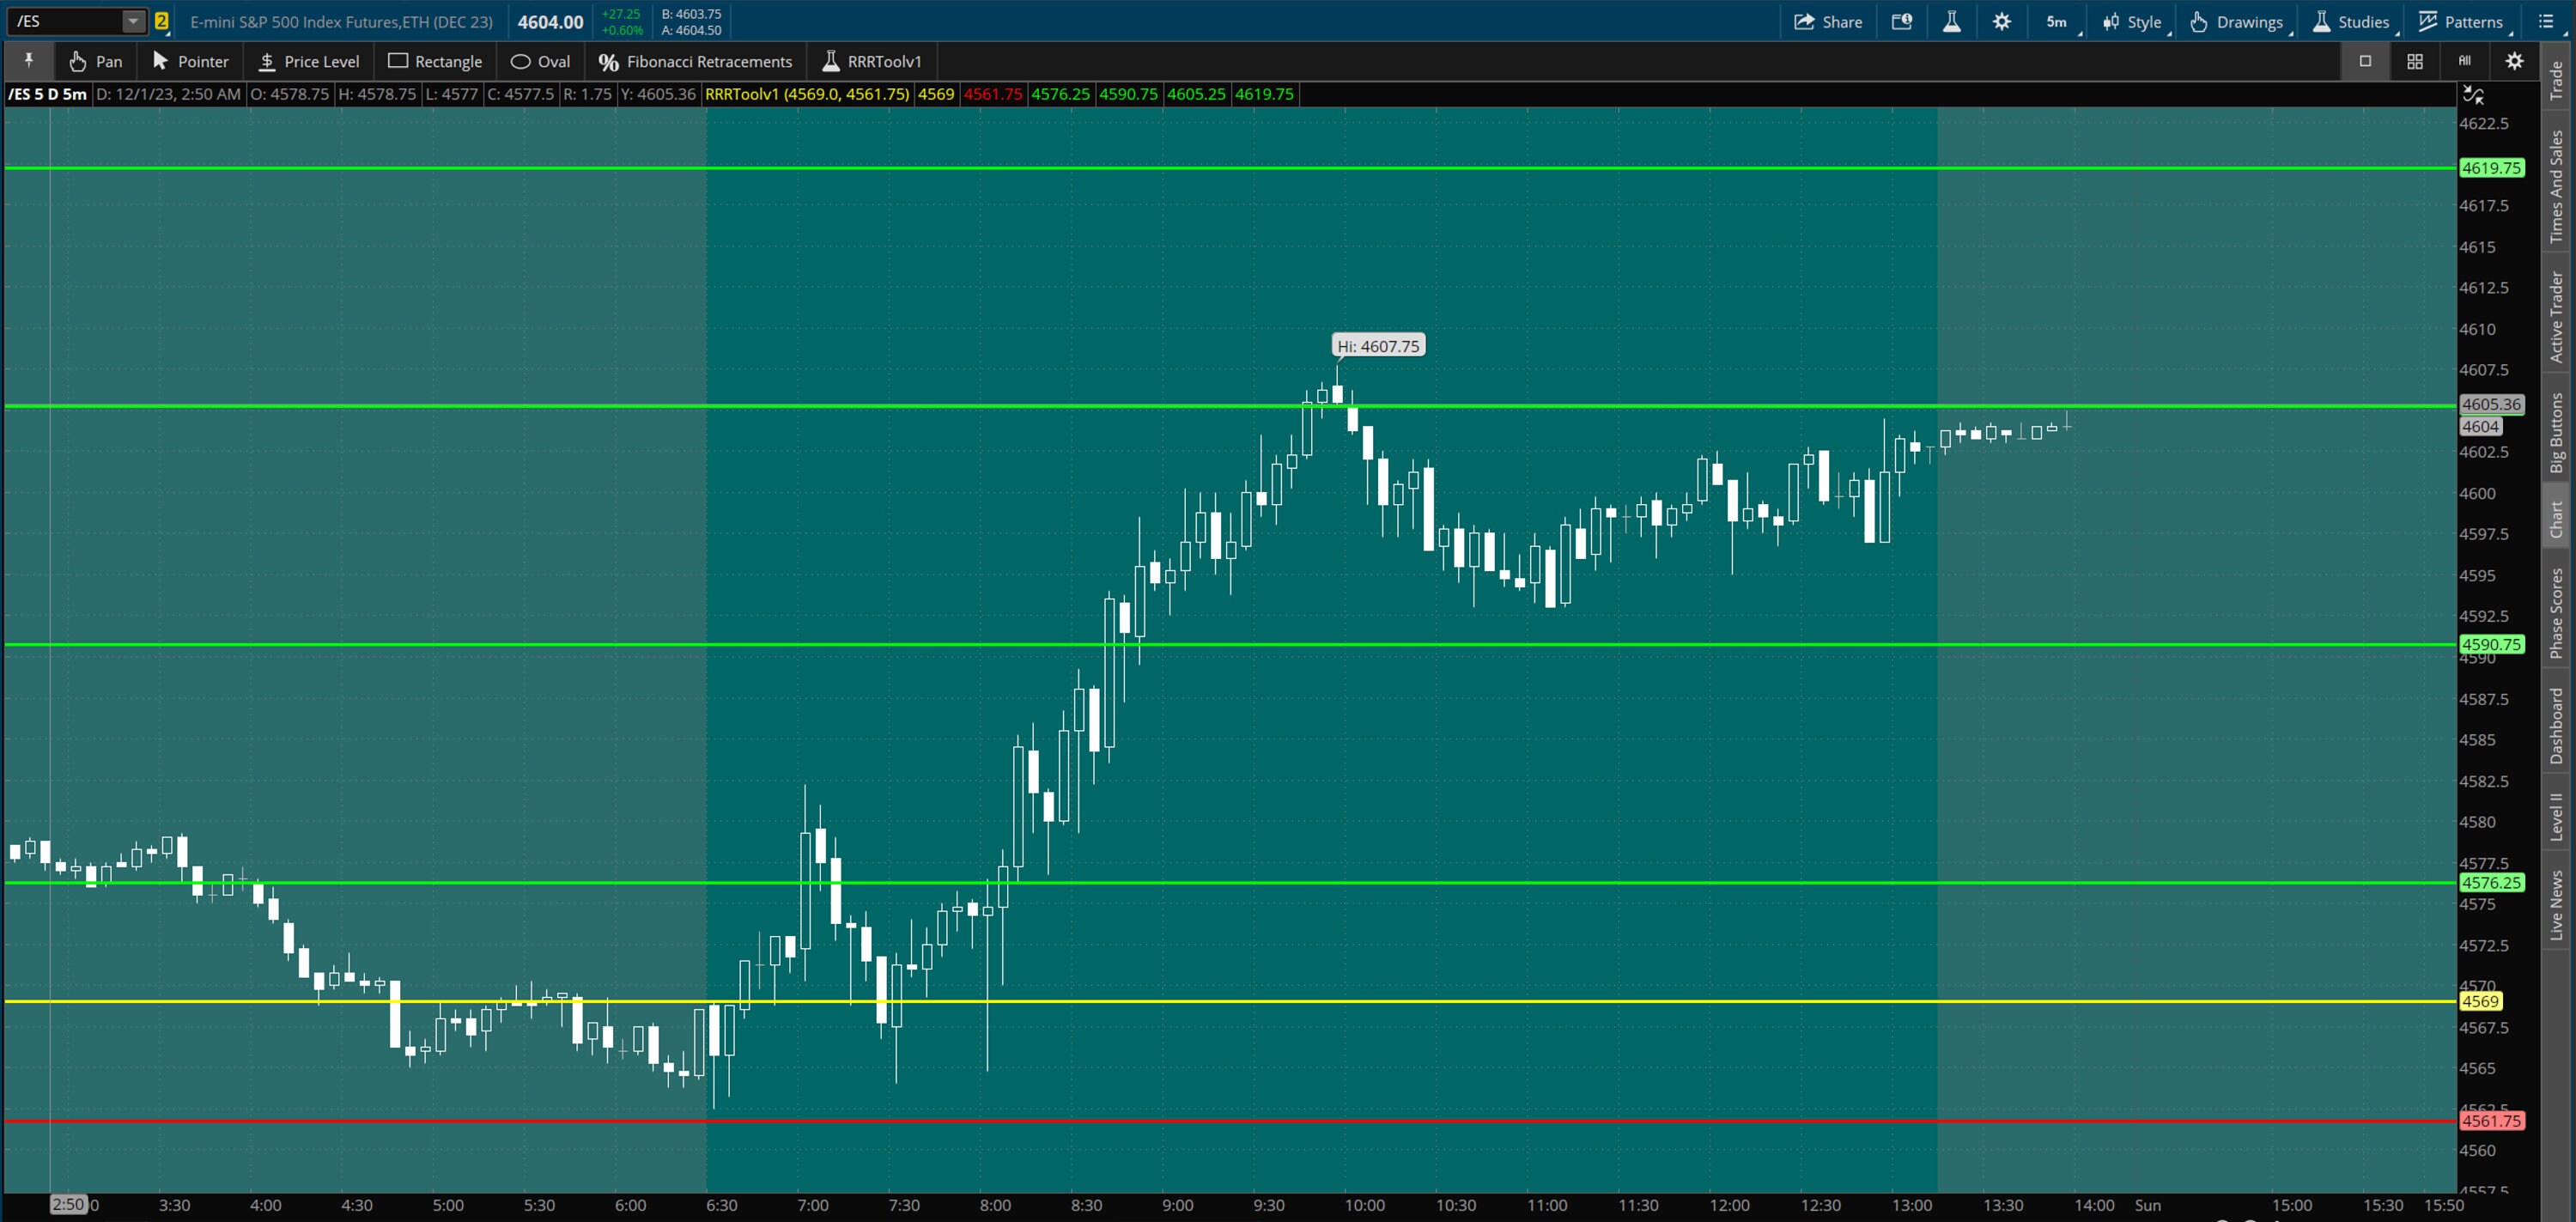Open the RRRToolv1 study tool
Image resolution: width=2576 pixels, height=1222 pixels.
(871, 61)
